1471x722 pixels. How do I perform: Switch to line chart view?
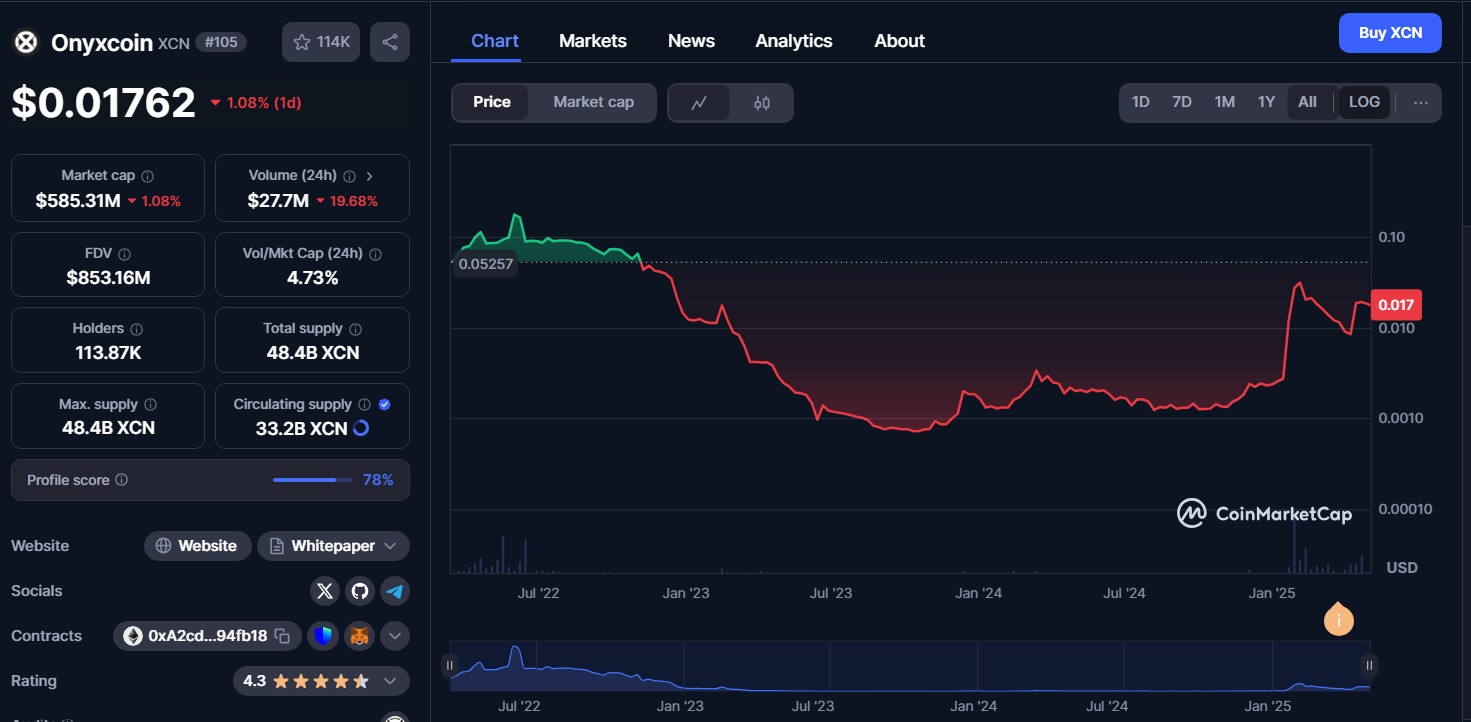click(x=699, y=102)
